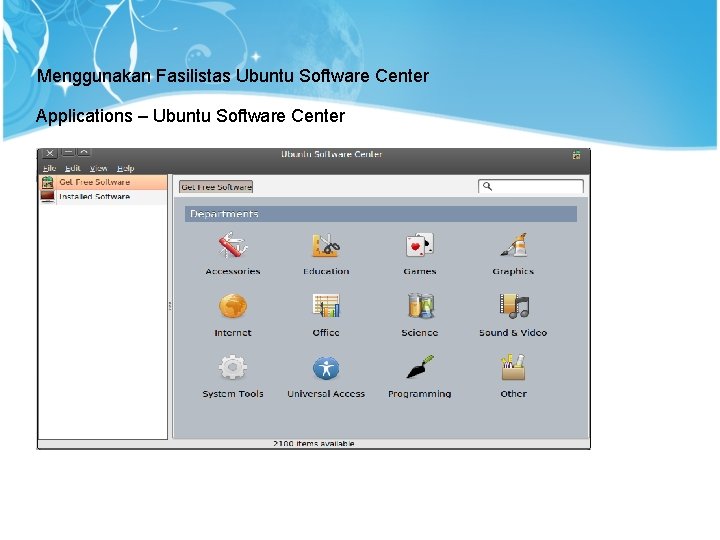The height and width of the screenshot is (540, 720).
Task: Open the Other department icon
Action: click(x=513, y=367)
